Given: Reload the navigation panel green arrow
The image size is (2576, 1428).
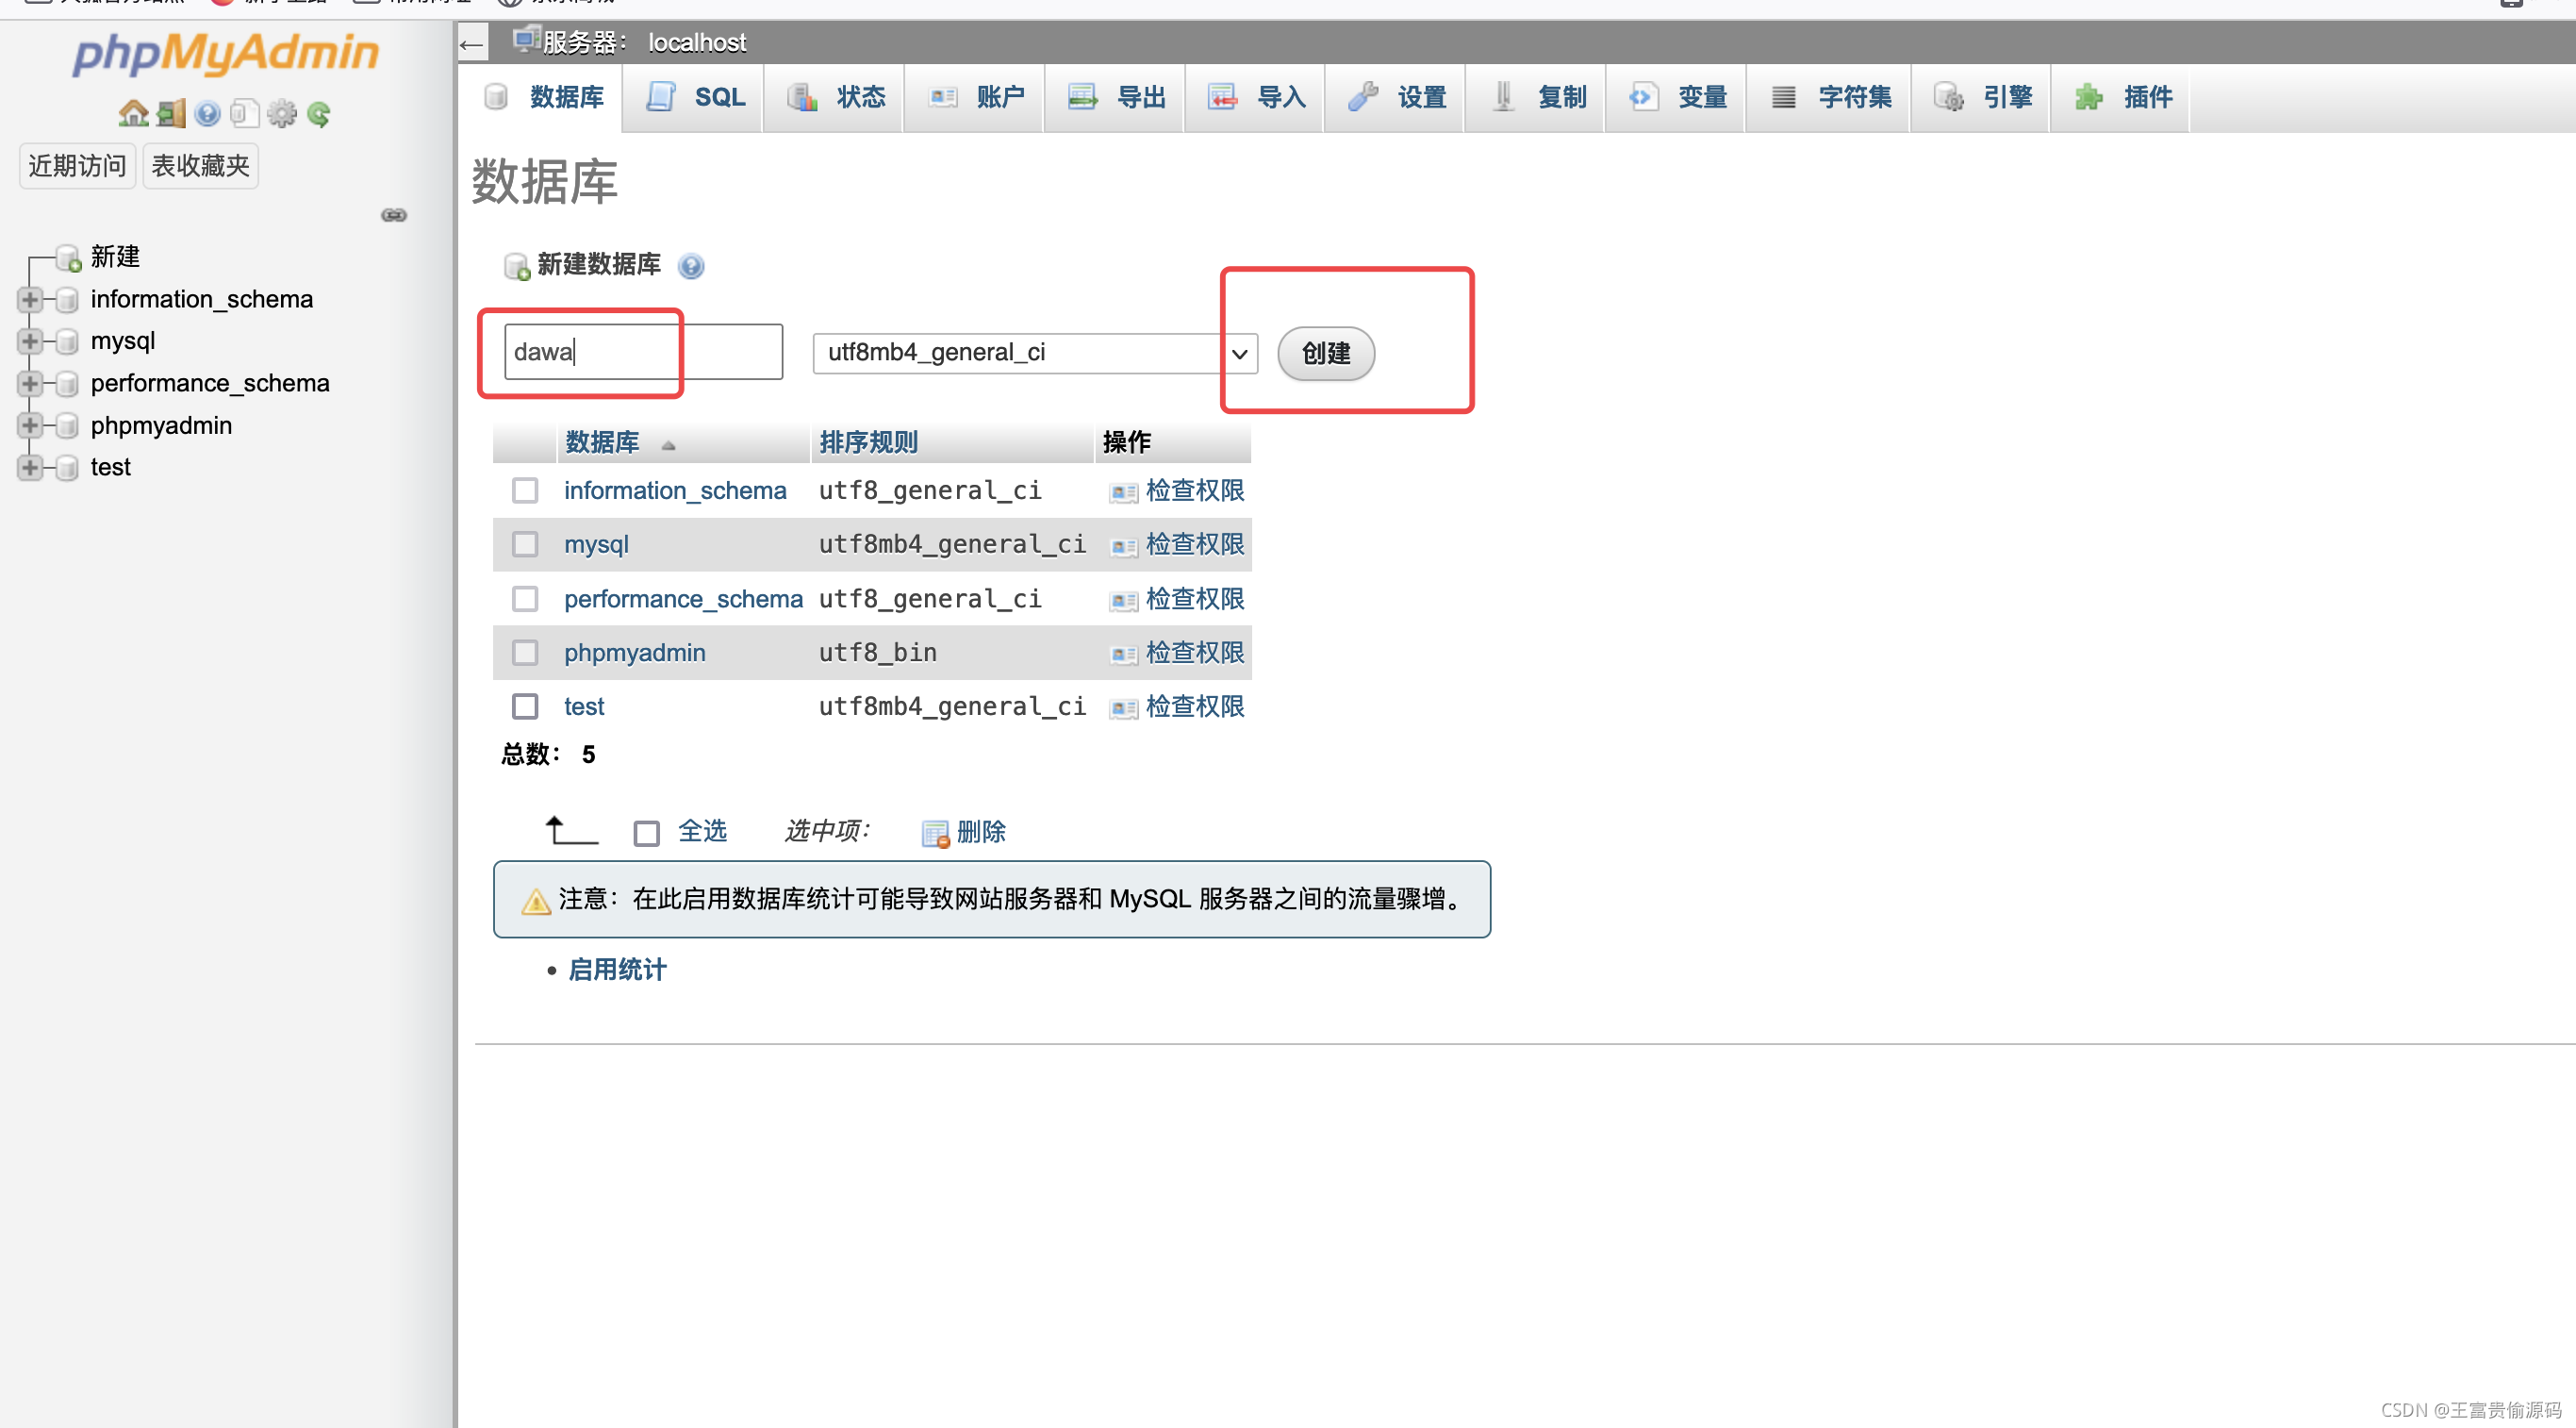Looking at the screenshot, I should click(x=319, y=114).
